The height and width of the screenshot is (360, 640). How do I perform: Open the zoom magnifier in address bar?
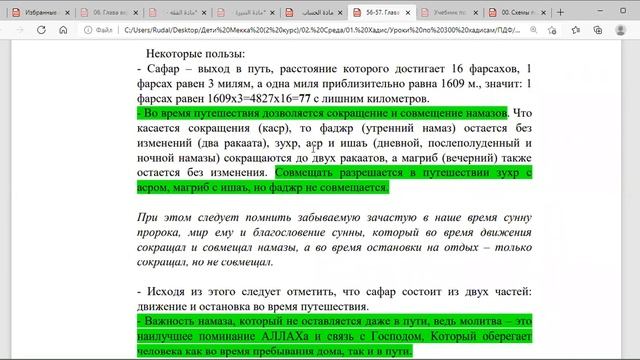pyautogui.click(x=533, y=30)
